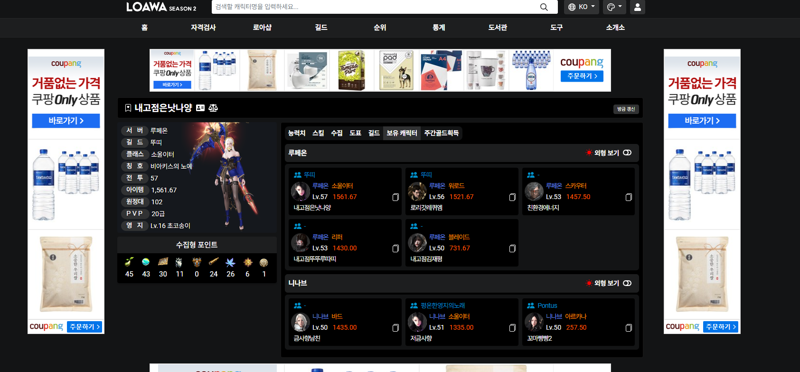The width and height of the screenshot is (800, 372).
Task: Toggle 외형 보기 for 니나브 server
Action: (627, 283)
